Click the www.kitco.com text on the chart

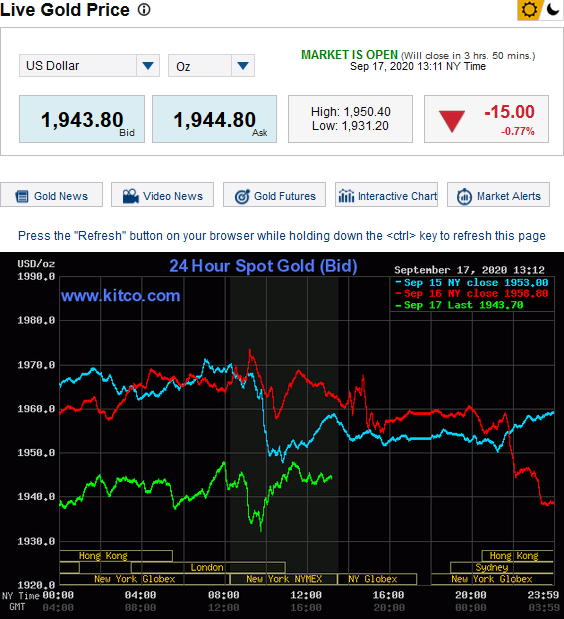pos(120,295)
